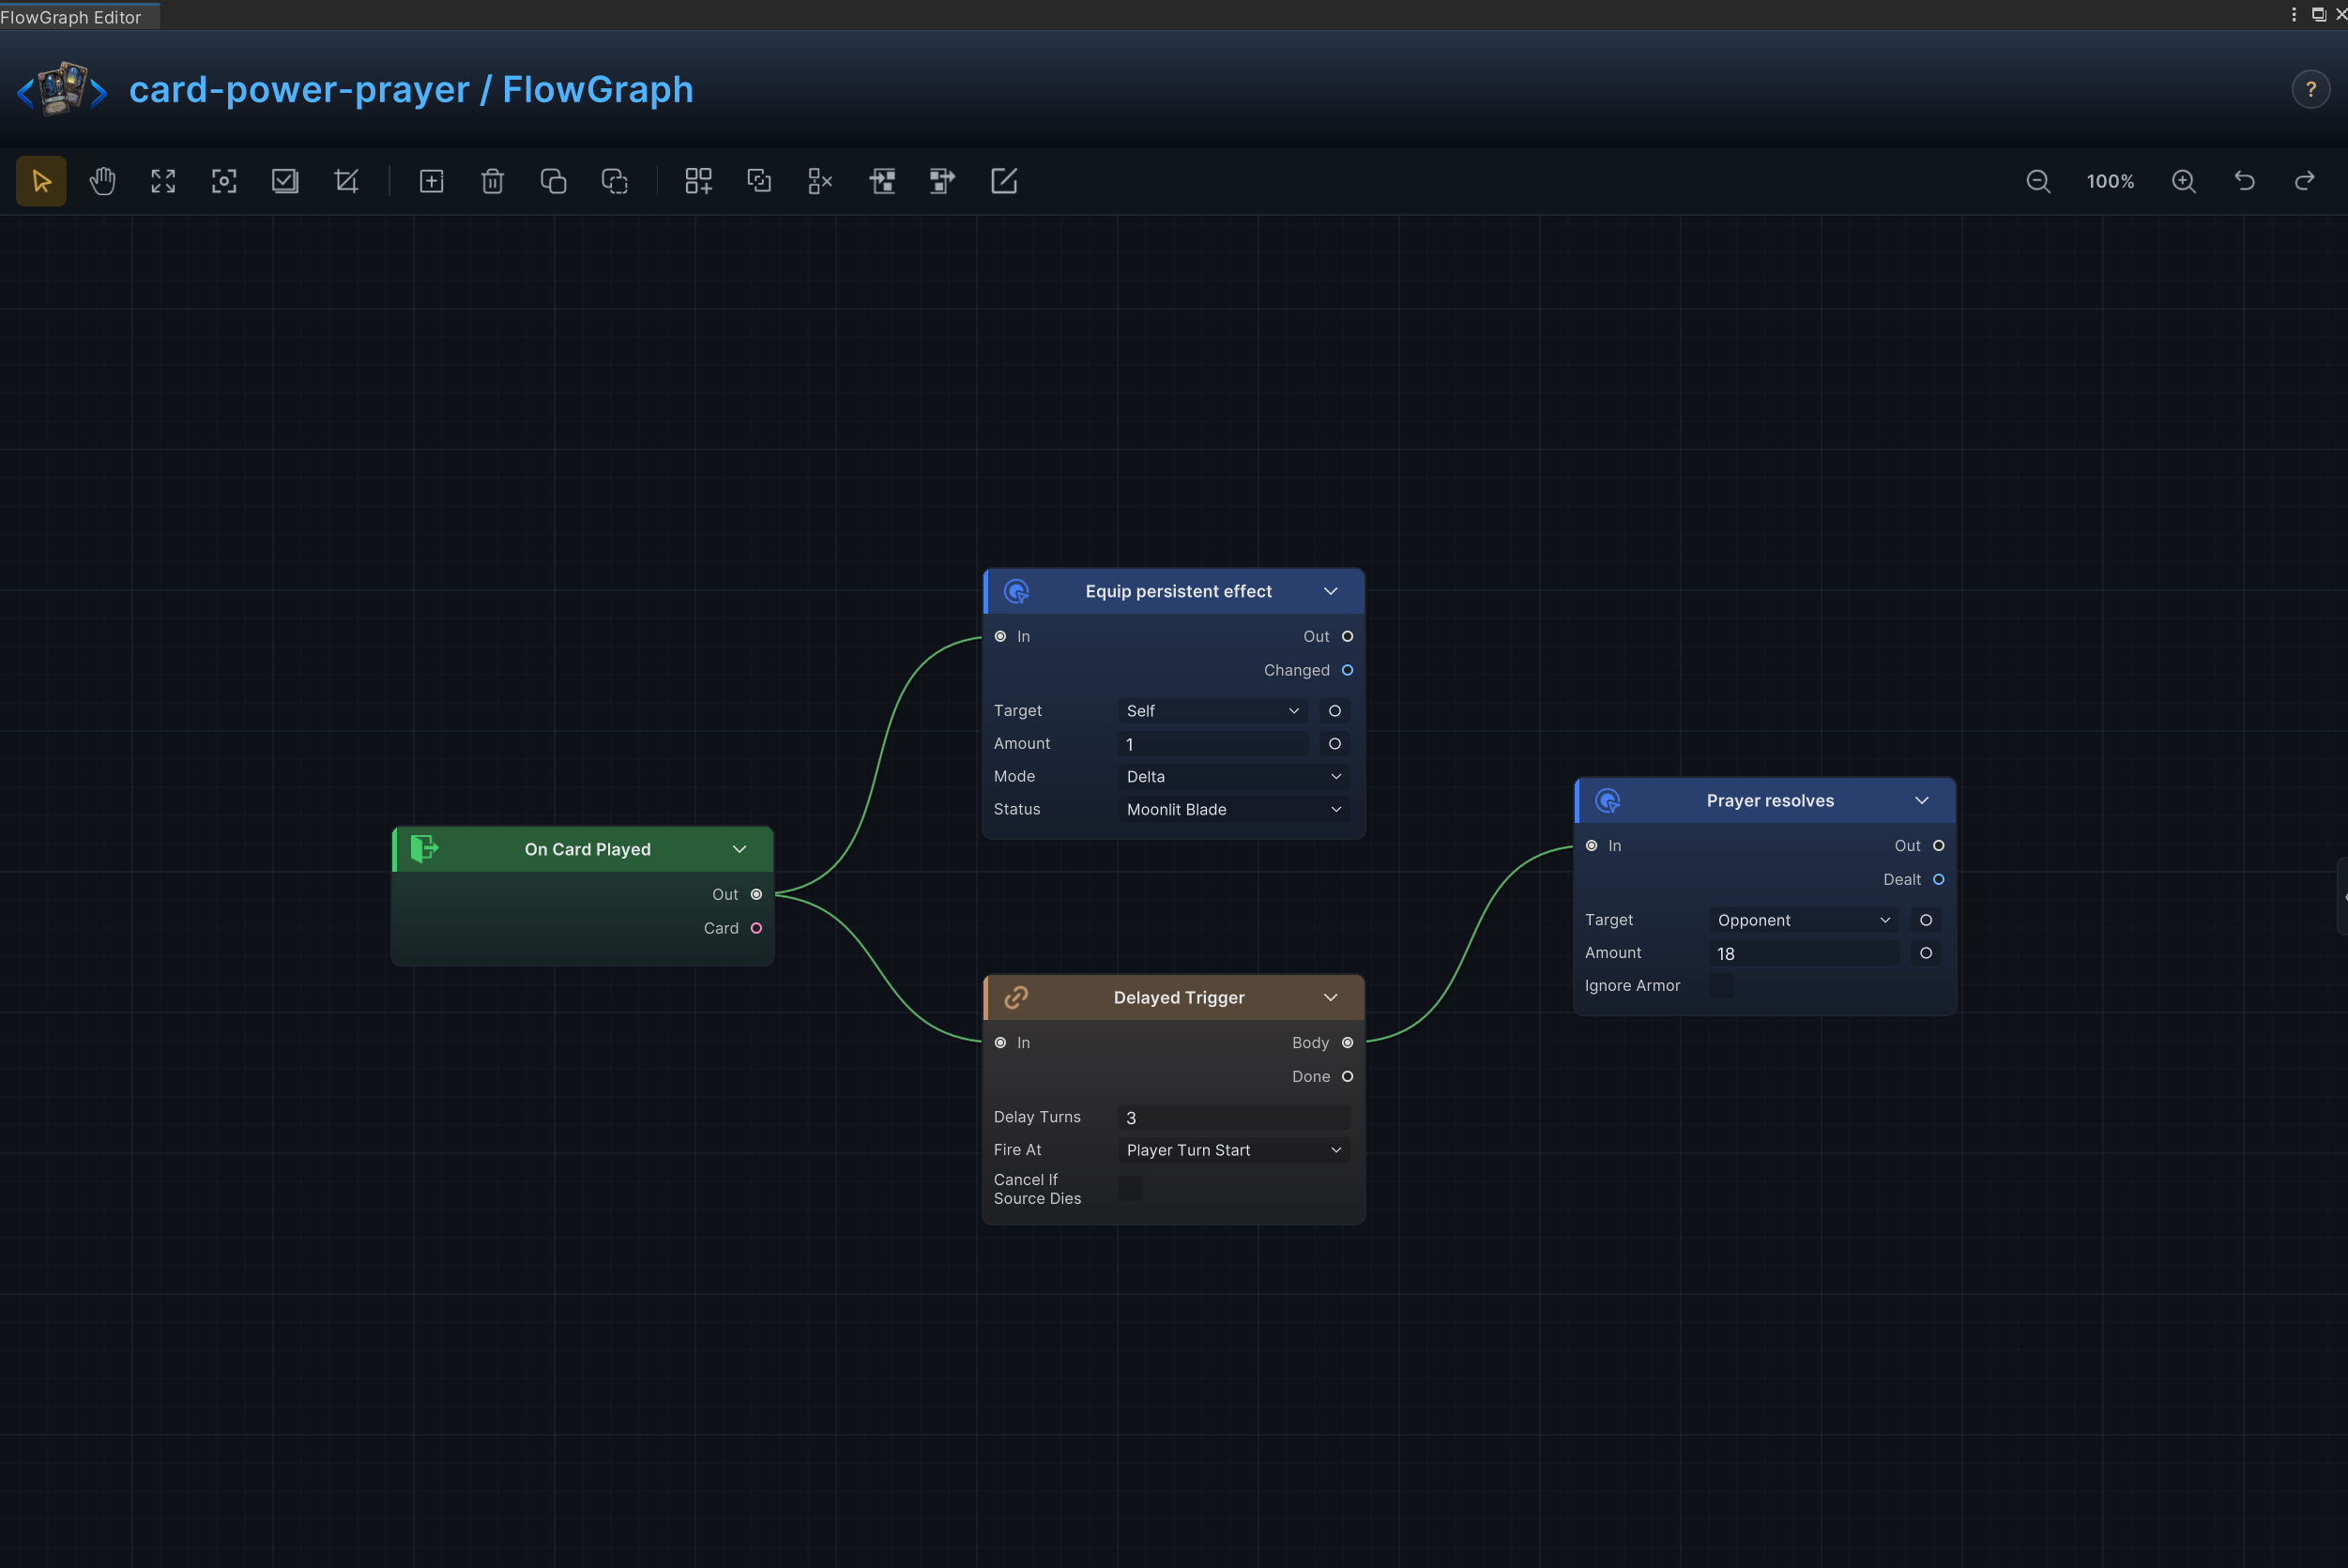This screenshot has width=2348, height=1568.
Task: Toggle the Ignore Armor checkbox
Action: coord(1722,986)
